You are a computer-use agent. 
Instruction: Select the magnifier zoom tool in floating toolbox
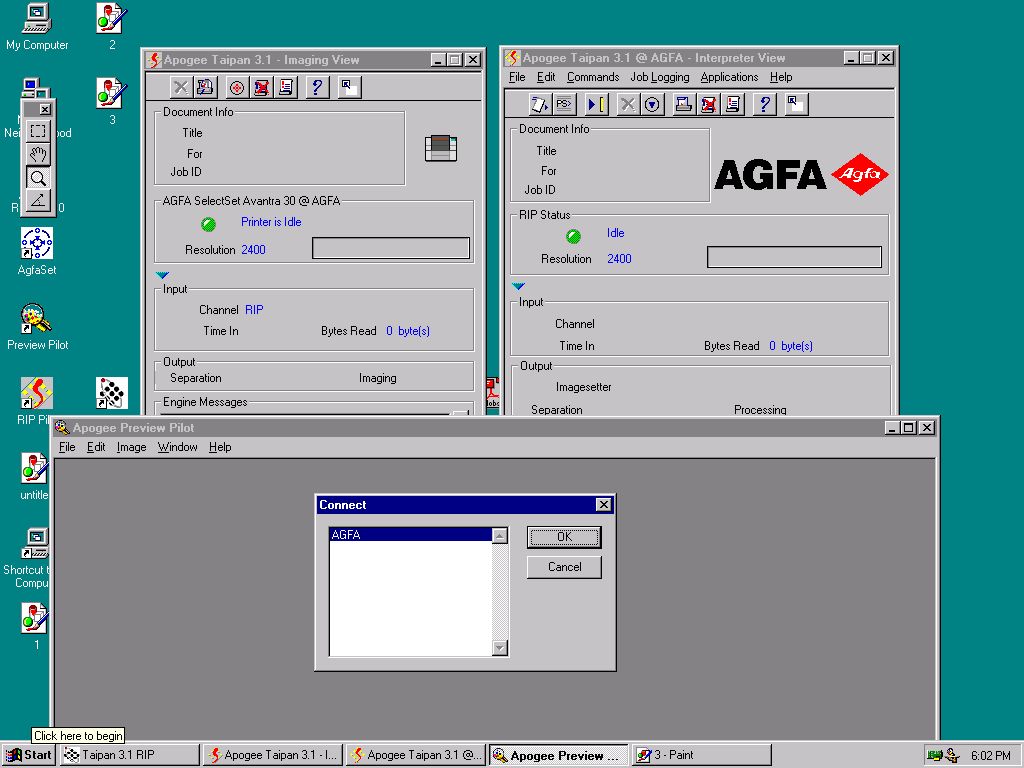coord(38,178)
